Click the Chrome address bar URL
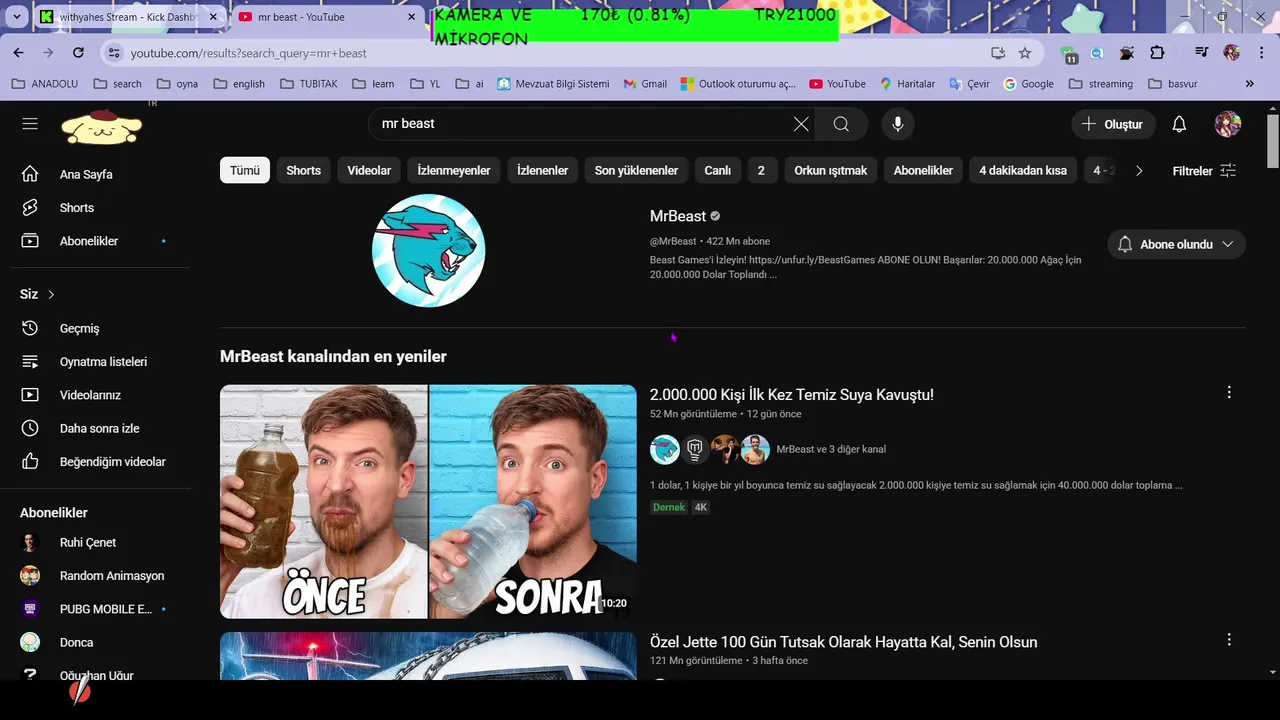Image resolution: width=1280 pixels, height=720 pixels. [x=248, y=53]
